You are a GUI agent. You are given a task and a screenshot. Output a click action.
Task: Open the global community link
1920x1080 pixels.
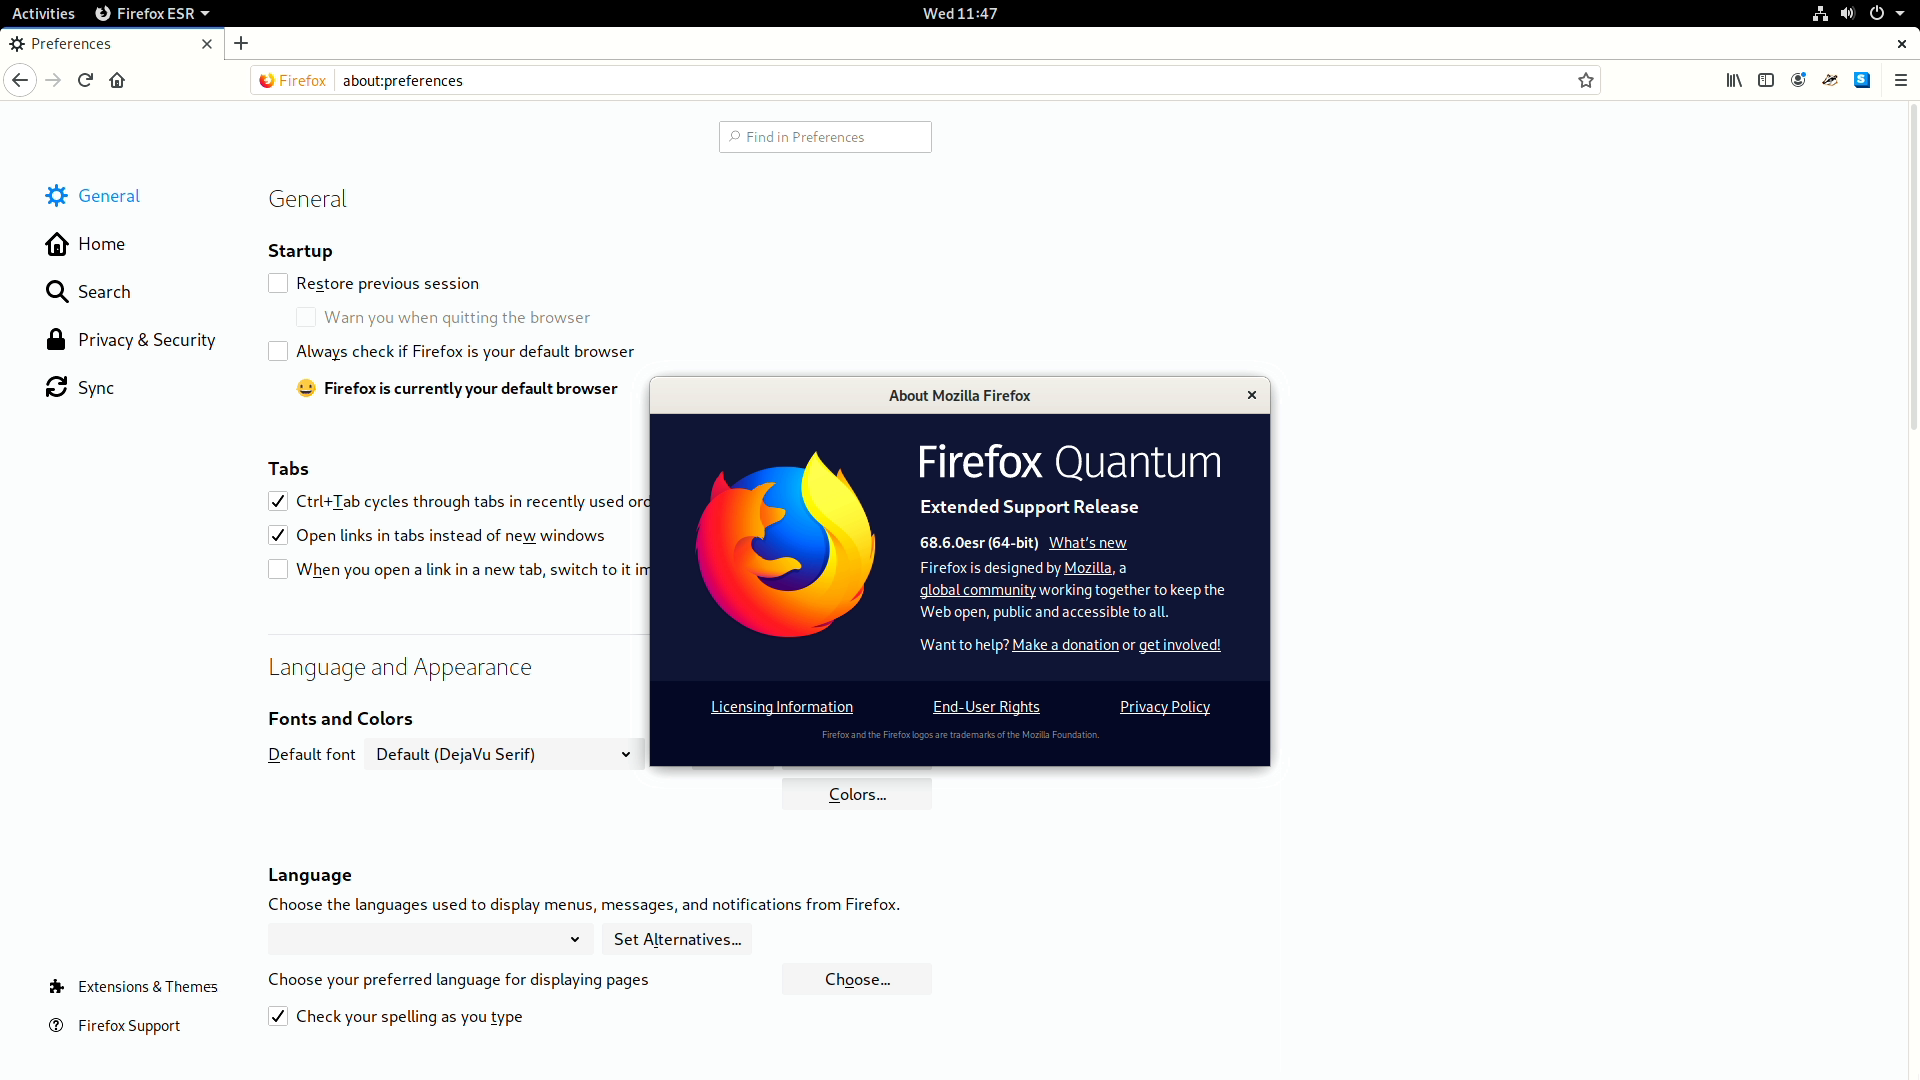pyautogui.click(x=977, y=590)
